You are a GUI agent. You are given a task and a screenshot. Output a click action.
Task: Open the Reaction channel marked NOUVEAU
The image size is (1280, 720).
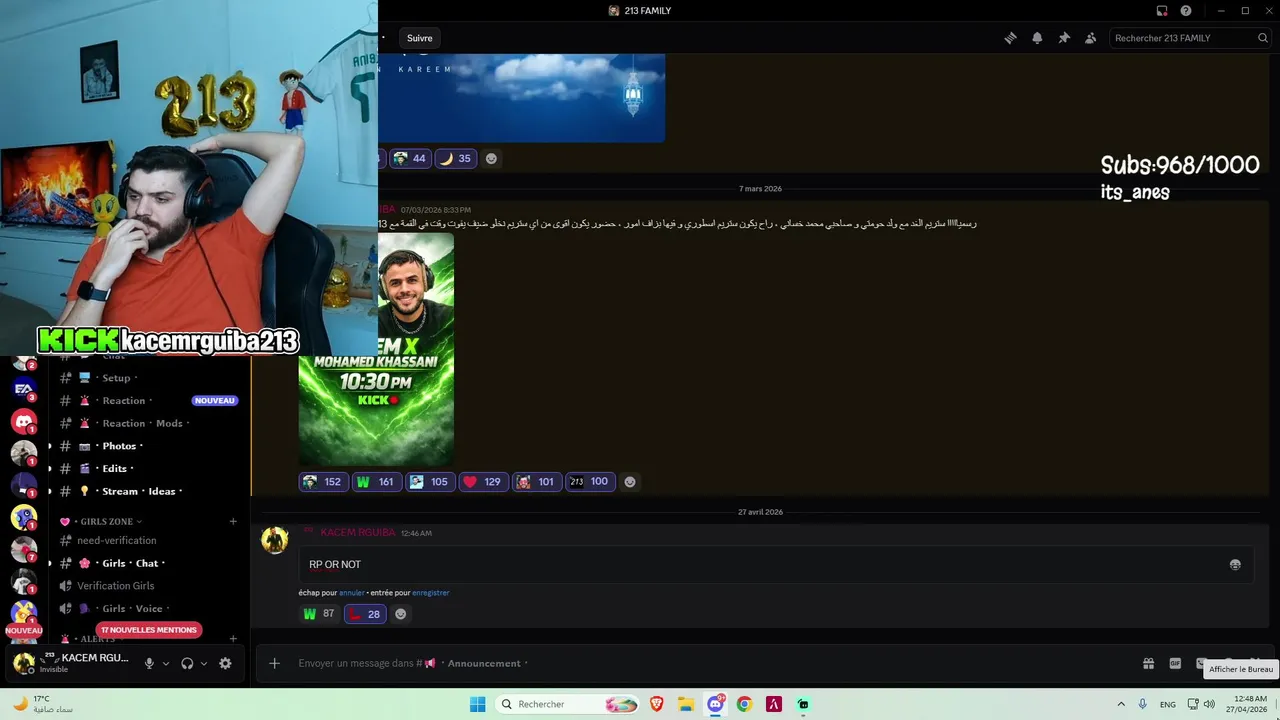148,400
